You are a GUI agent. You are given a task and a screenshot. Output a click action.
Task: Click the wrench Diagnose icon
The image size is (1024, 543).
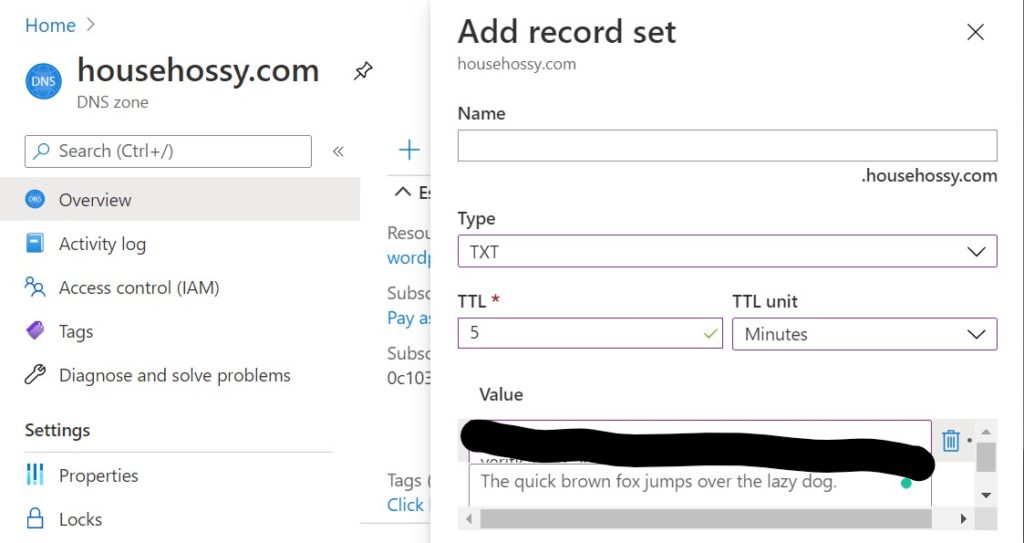coord(35,374)
